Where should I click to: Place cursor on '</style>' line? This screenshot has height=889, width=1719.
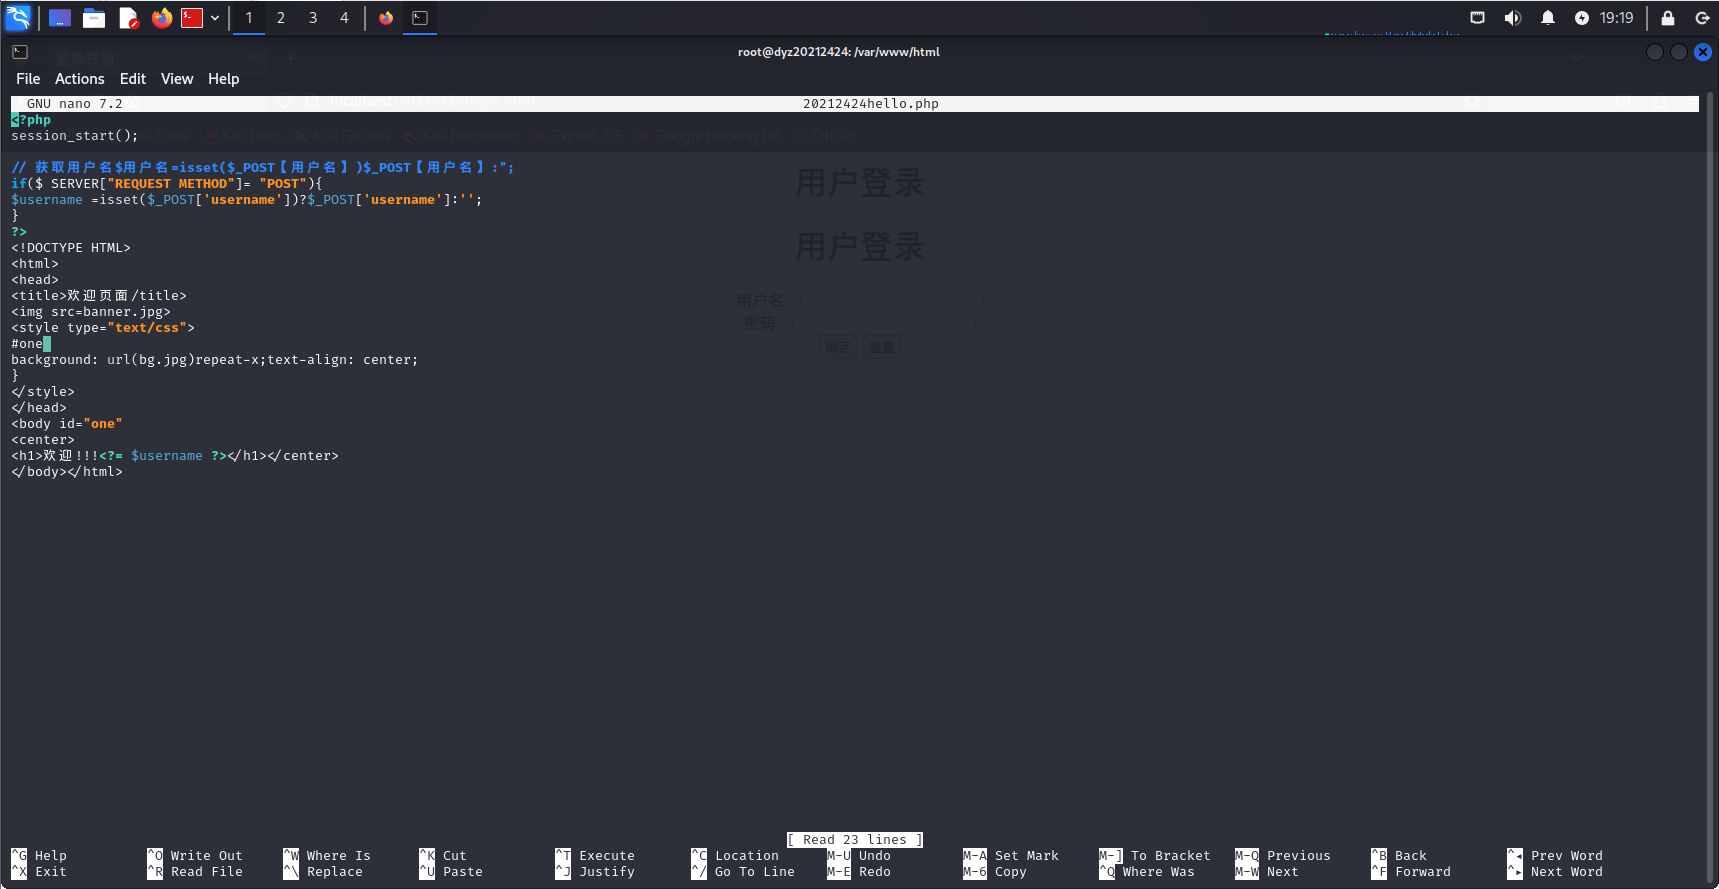pos(43,392)
